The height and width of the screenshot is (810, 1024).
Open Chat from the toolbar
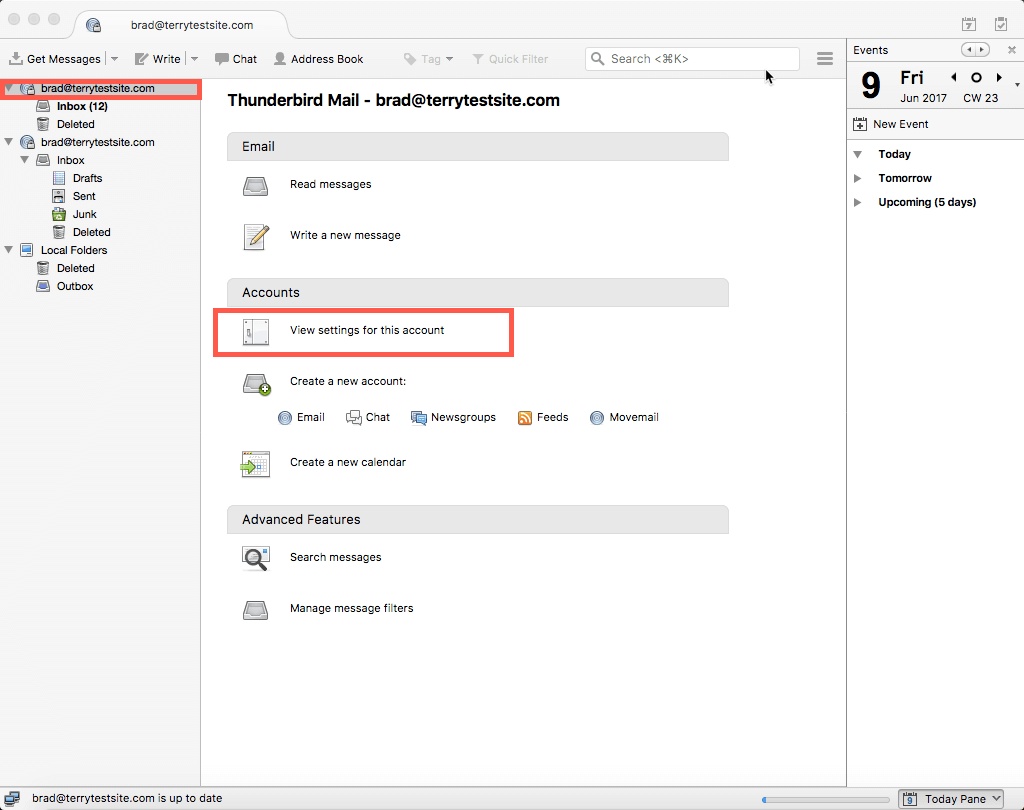tap(236, 59)
